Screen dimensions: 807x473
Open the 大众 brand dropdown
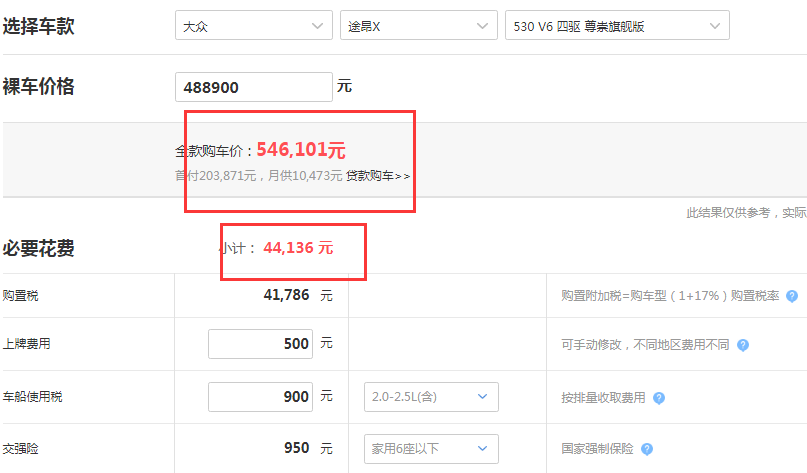(x=254, y=25)
